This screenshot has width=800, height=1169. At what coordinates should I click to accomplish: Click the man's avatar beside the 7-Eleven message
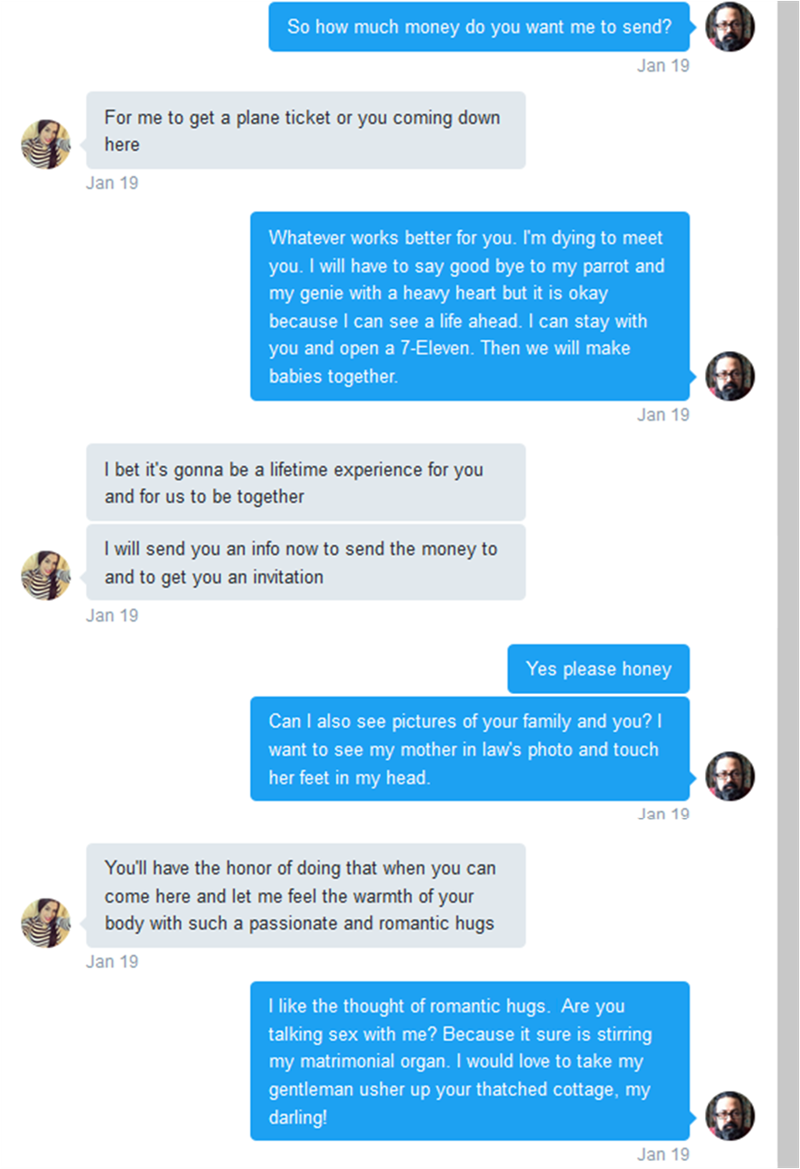pyautogui.click(x=730, y=376)
